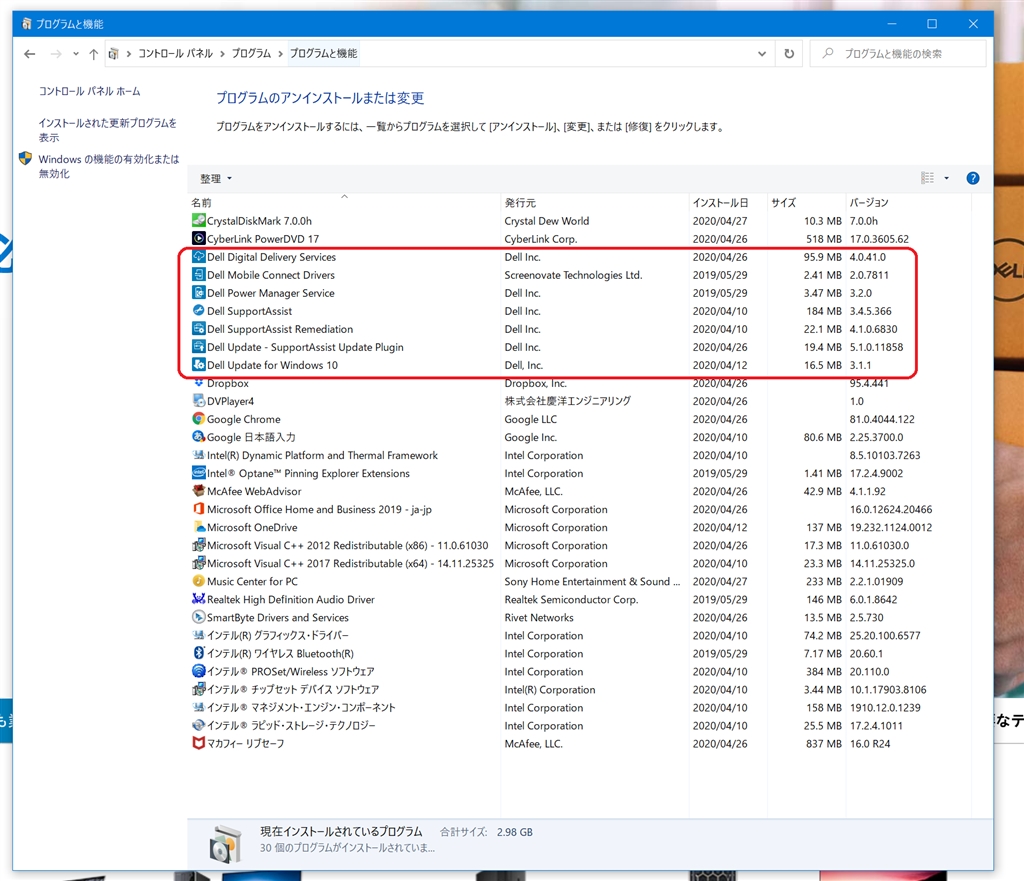Image resolution: width=1024 pixels, height=881 pixels.
Task: Click size 837 MB cell
Action: coord(824,743)
